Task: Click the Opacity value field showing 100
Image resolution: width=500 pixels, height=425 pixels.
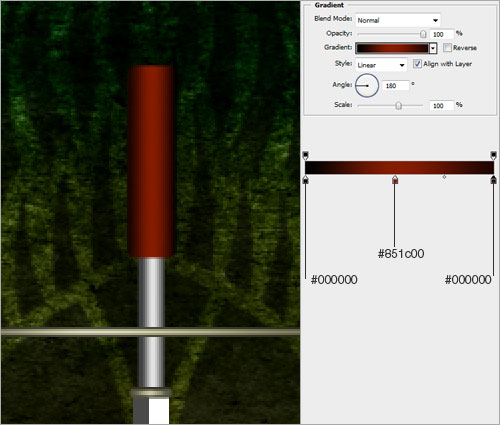Action: coord(442,34)
